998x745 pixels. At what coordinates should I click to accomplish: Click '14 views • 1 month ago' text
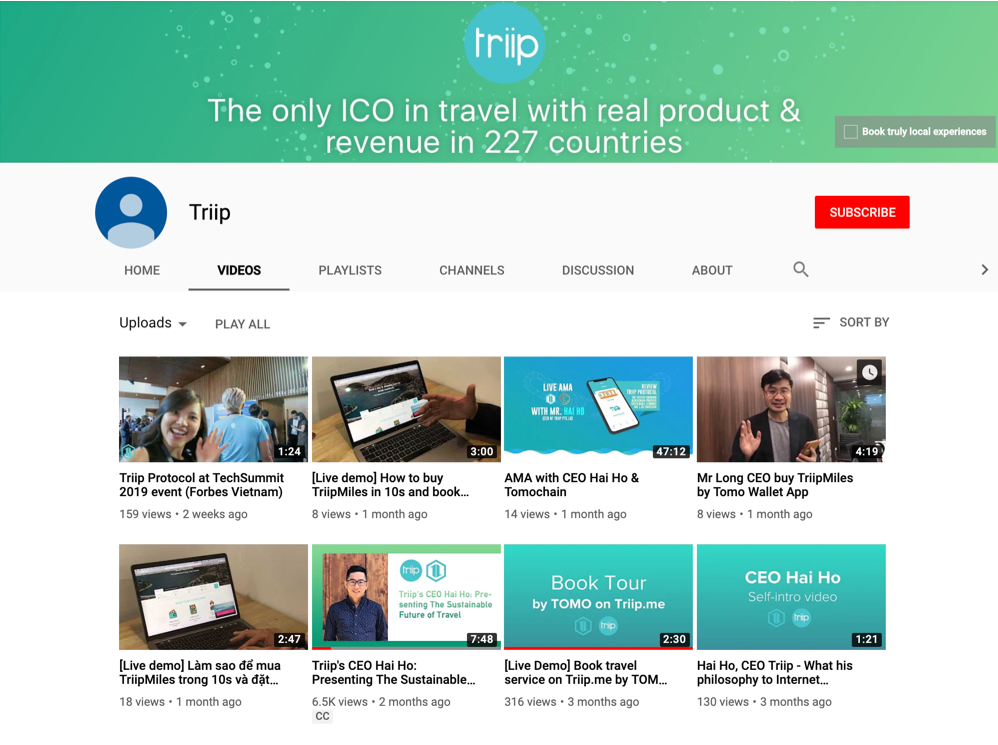coord(565,514)
